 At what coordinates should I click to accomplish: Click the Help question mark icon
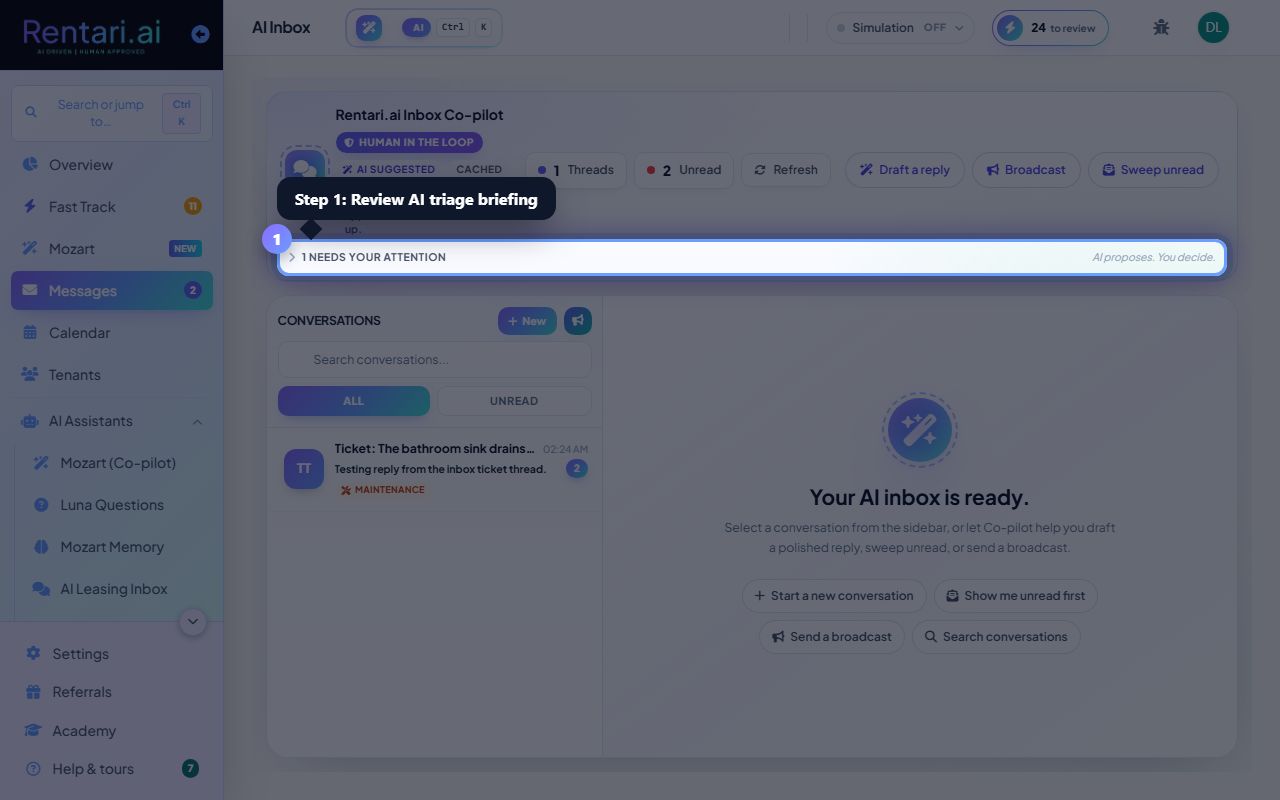(x=33, y=769)
